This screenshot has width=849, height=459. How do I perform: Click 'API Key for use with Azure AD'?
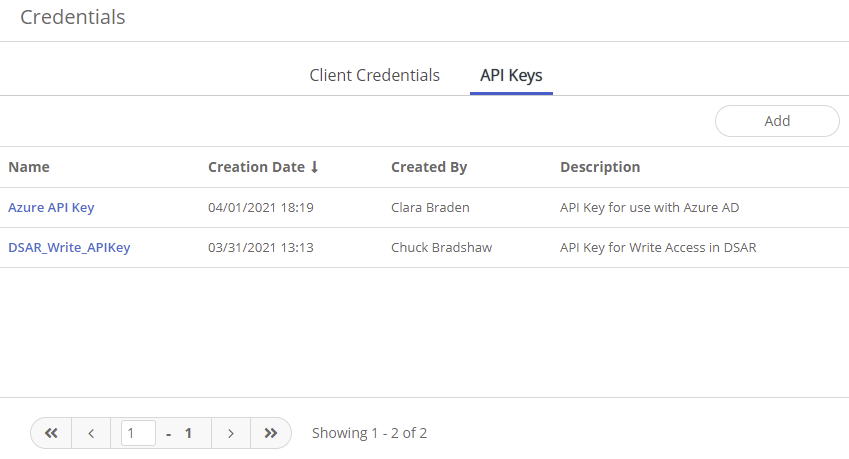[x=649, y=207]
